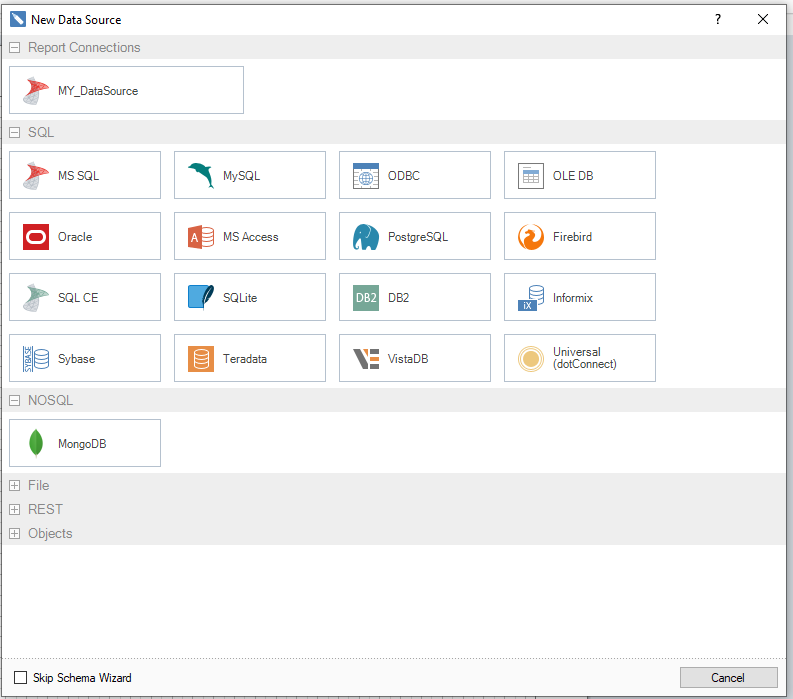The height and width of the screenshot is (699, 793).
Task: Expand the REST section
Action: [15, 509]
